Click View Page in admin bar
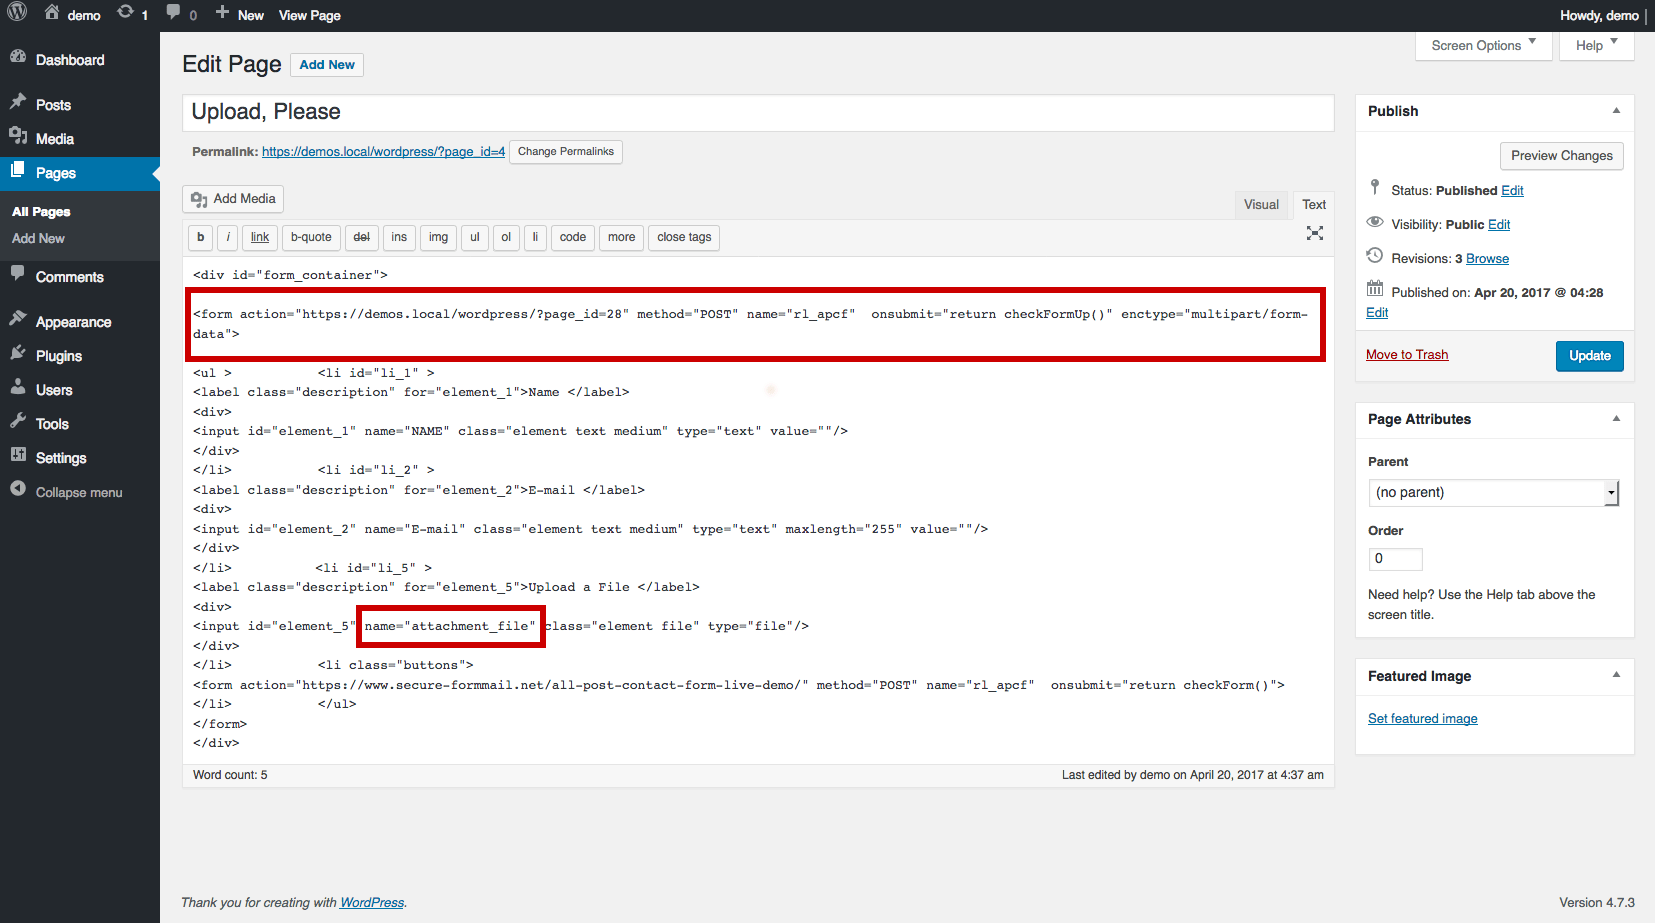Viewport: 1655px width, 923px height. tap(310, 15)
